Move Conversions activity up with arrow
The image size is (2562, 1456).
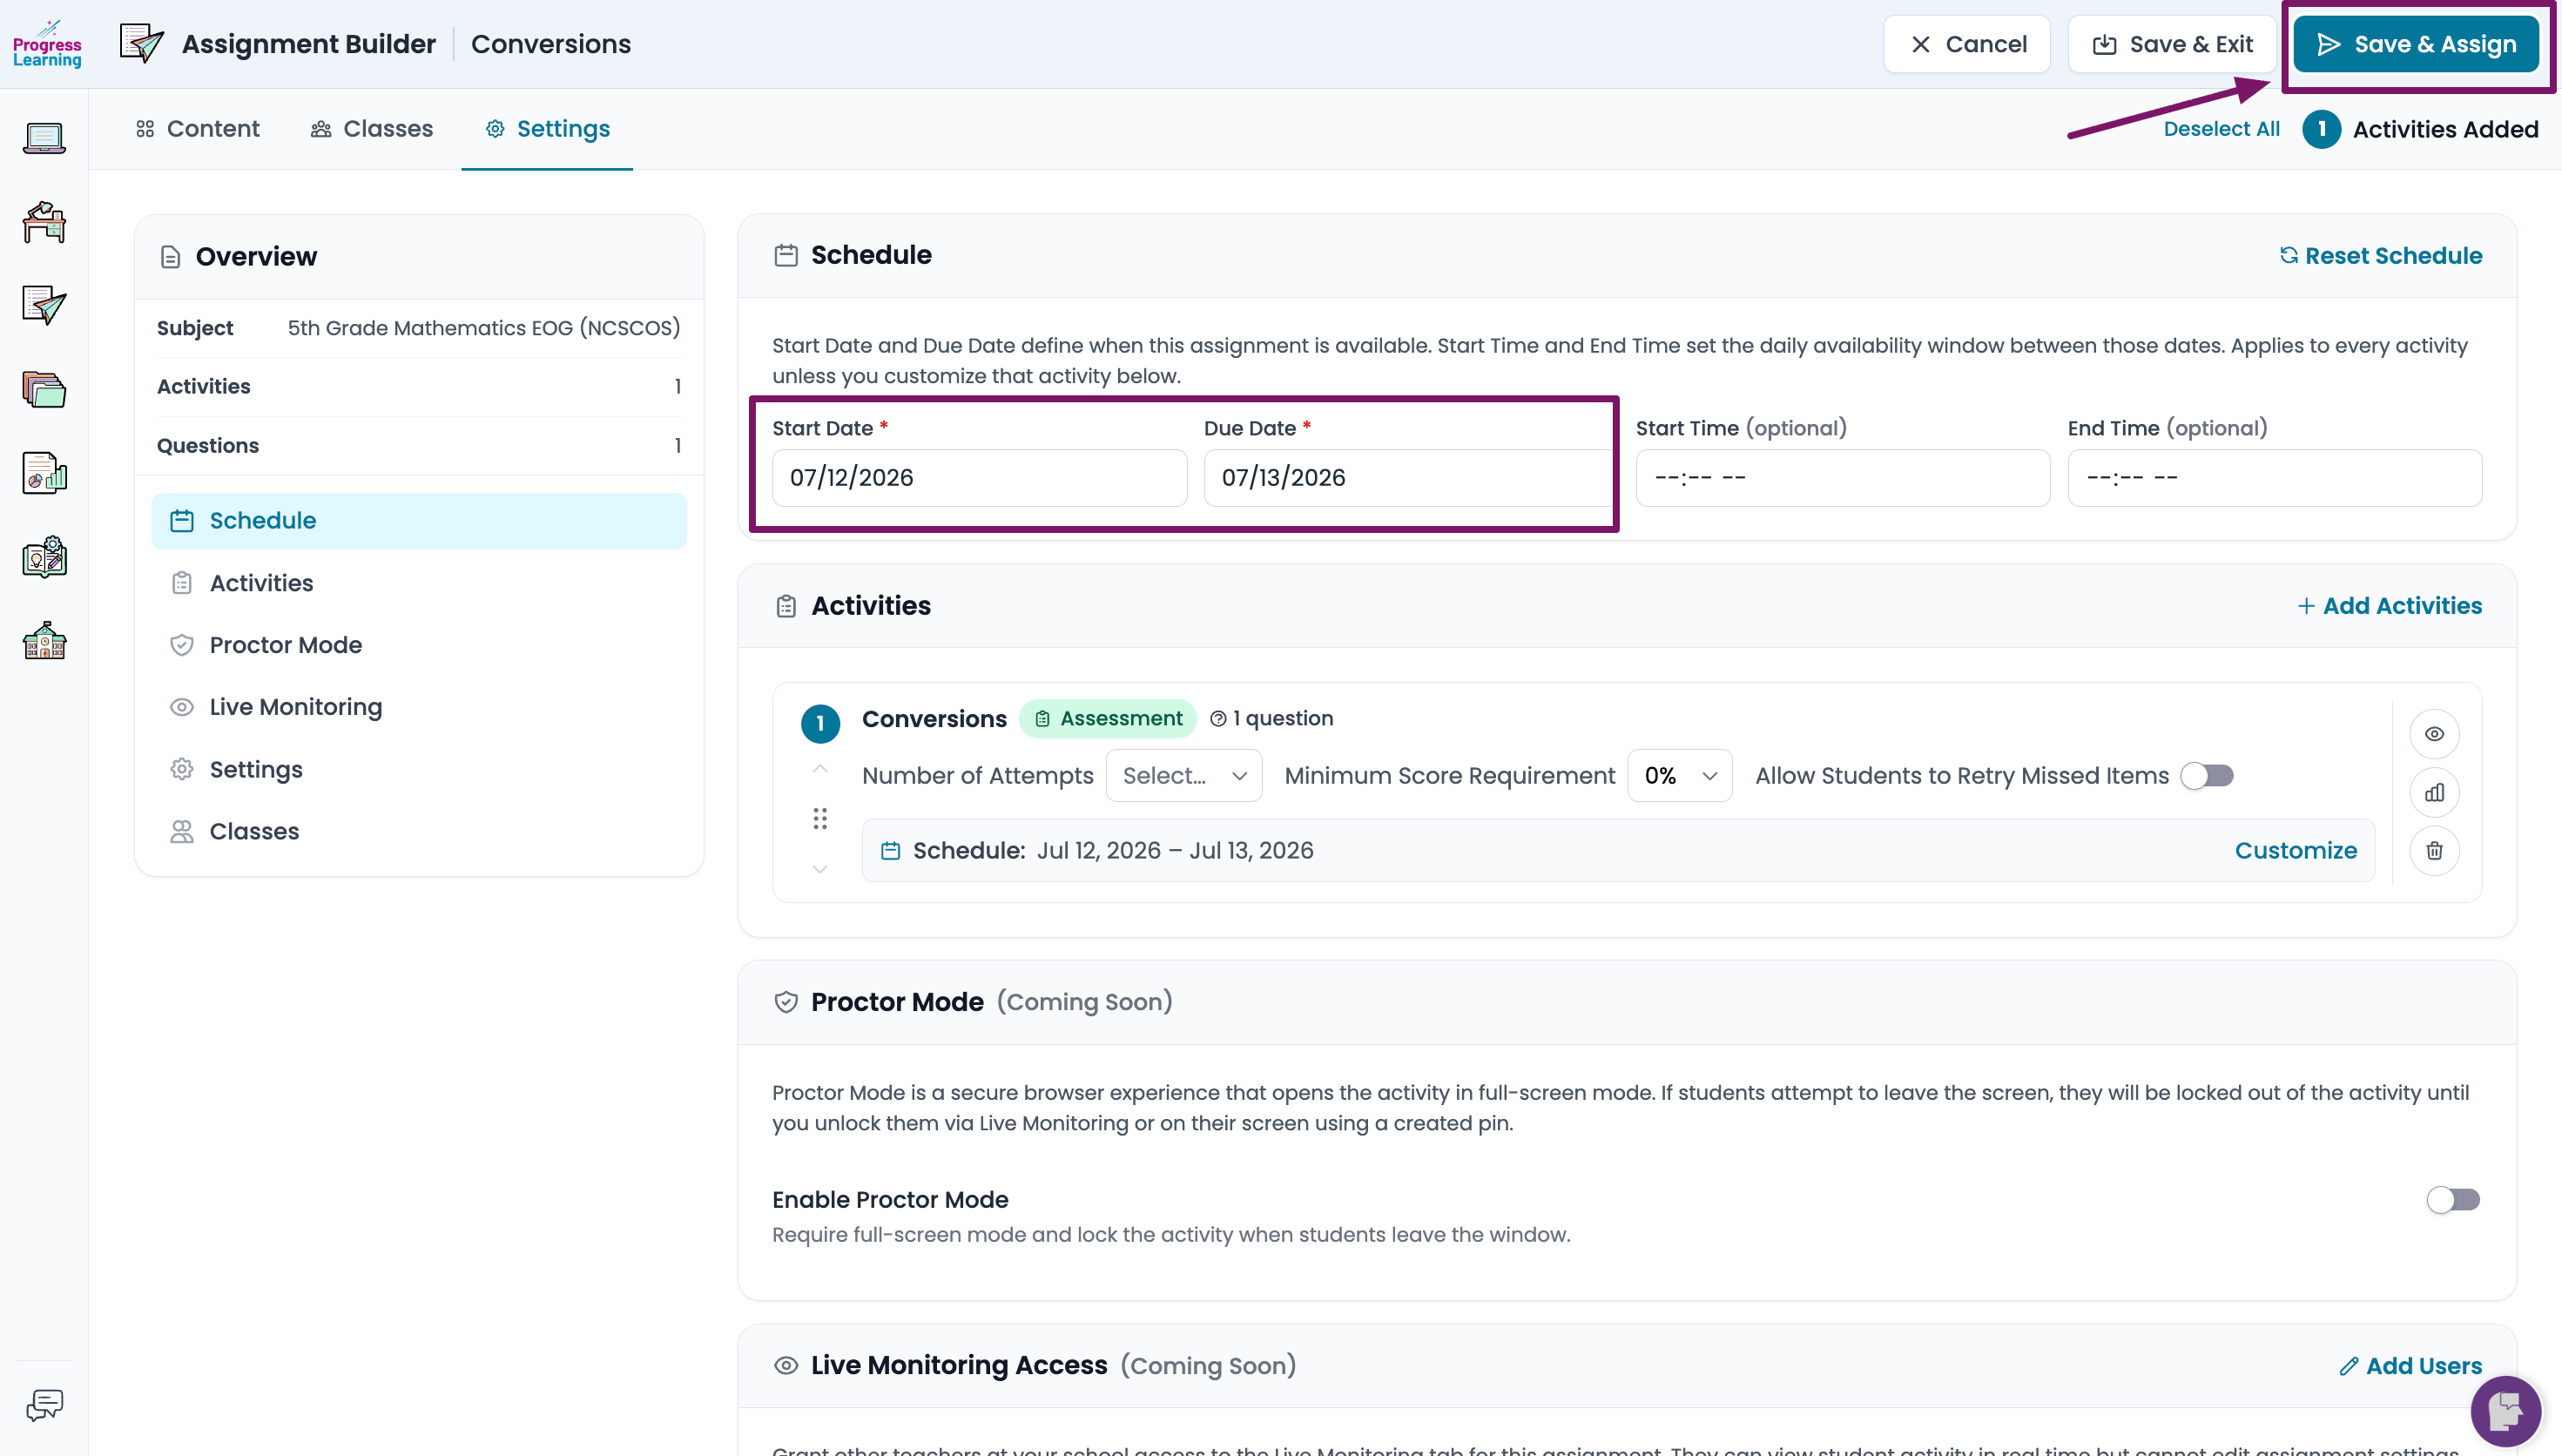[820, 768]
